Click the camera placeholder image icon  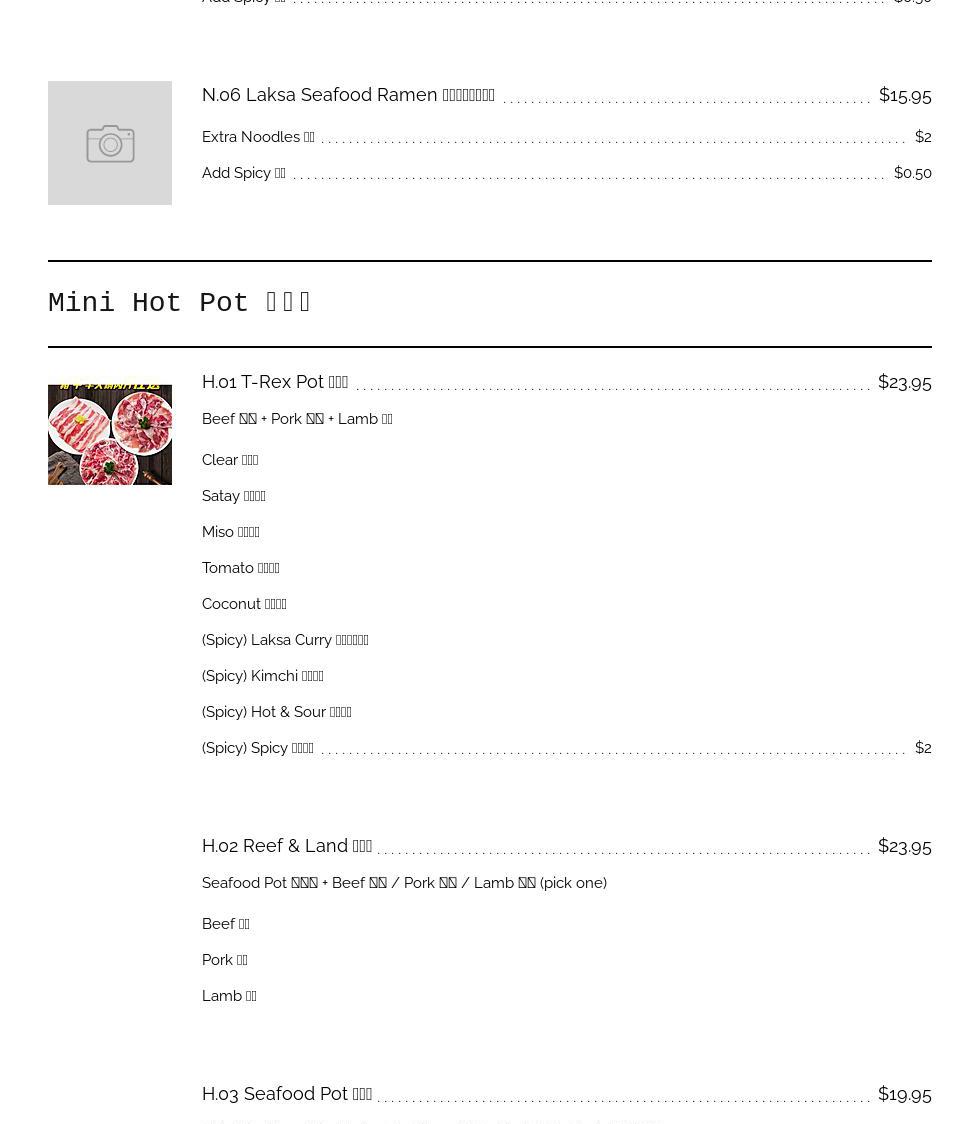(x=110, y=143)
